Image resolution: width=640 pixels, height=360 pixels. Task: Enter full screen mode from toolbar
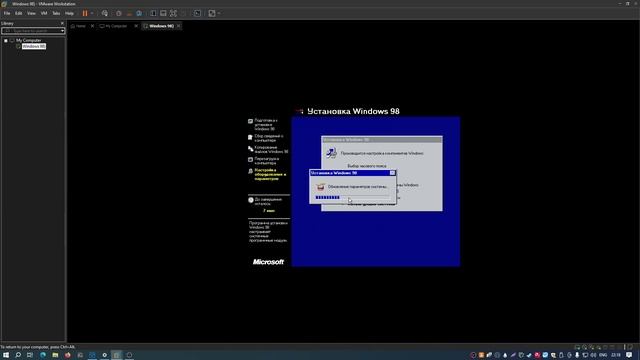[173, 13]
